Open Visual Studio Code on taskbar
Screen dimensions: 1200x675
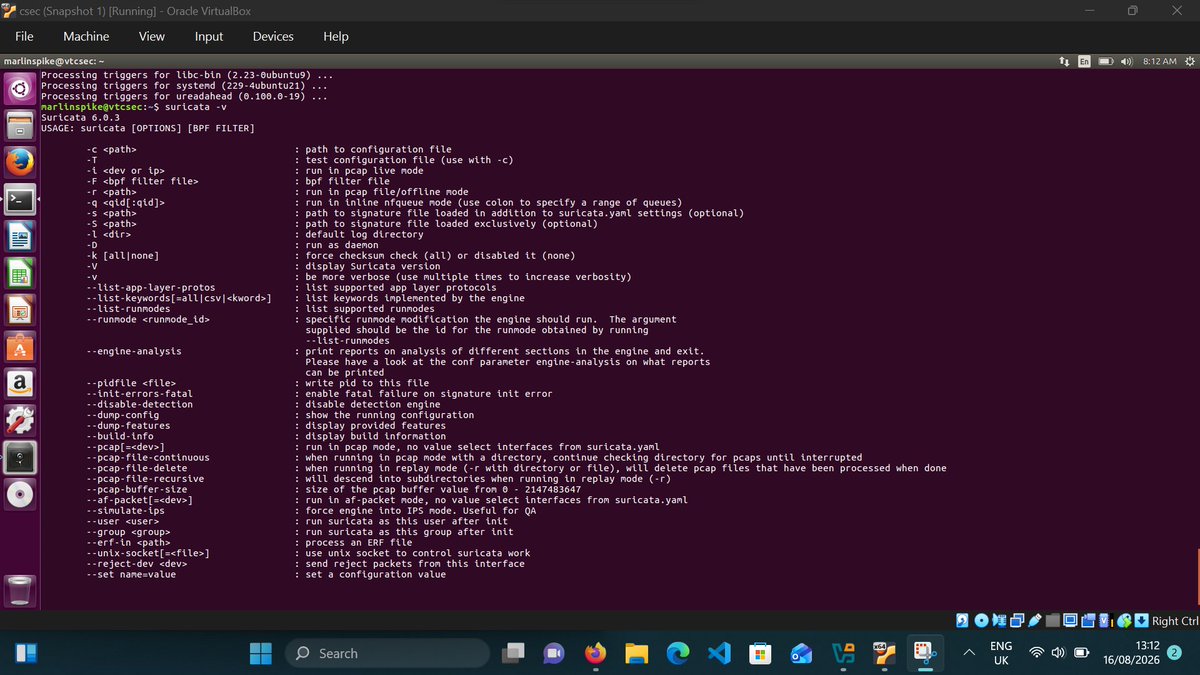coord(719,653)
